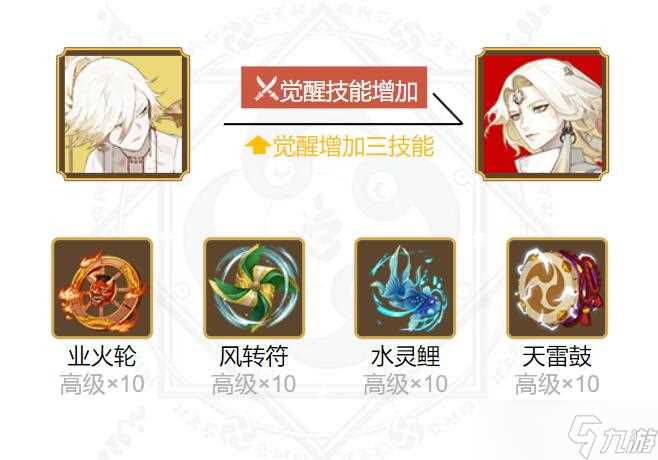658x460 pixels.
Task: Click the 天雷鼓 text label
Action: (x=557, y=356)
